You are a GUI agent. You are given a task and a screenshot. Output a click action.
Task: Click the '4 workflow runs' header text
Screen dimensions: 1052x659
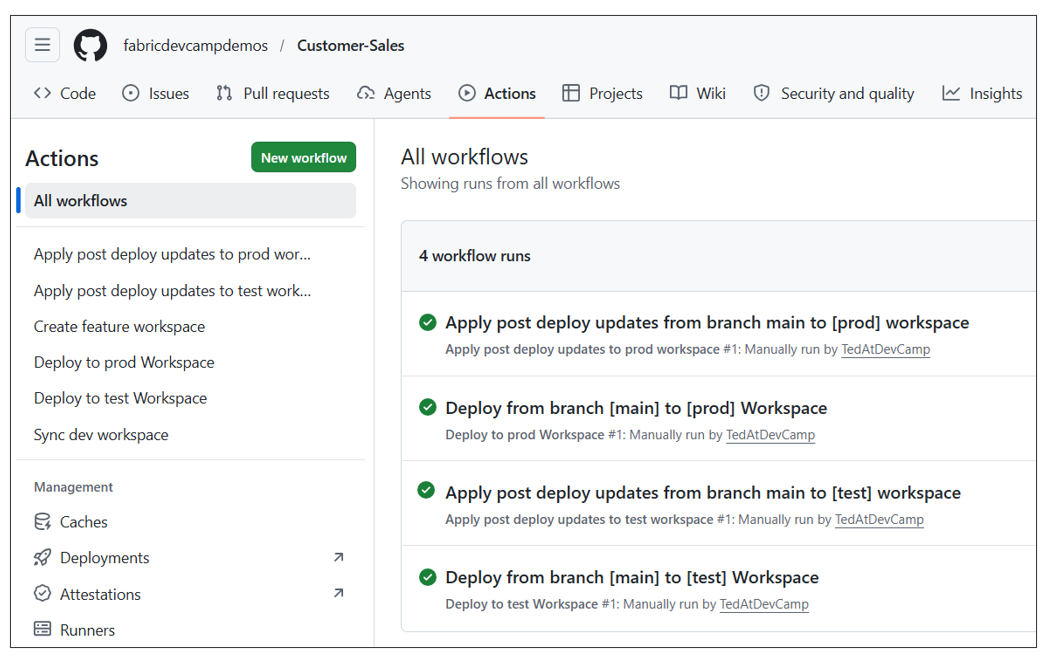click(474, 256)
